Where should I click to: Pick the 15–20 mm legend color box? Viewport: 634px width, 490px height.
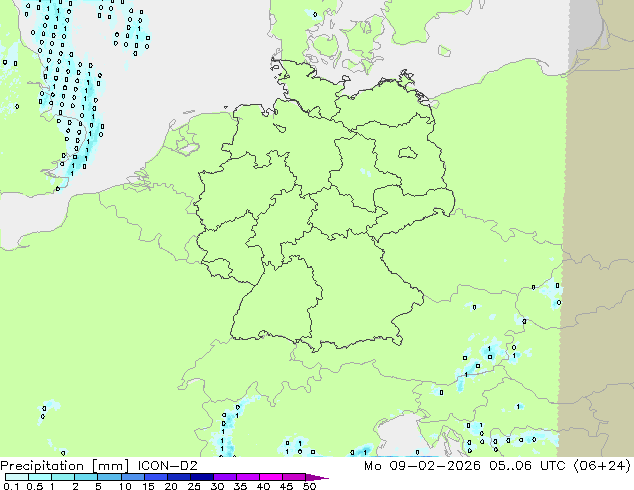(x=156, y=477)
